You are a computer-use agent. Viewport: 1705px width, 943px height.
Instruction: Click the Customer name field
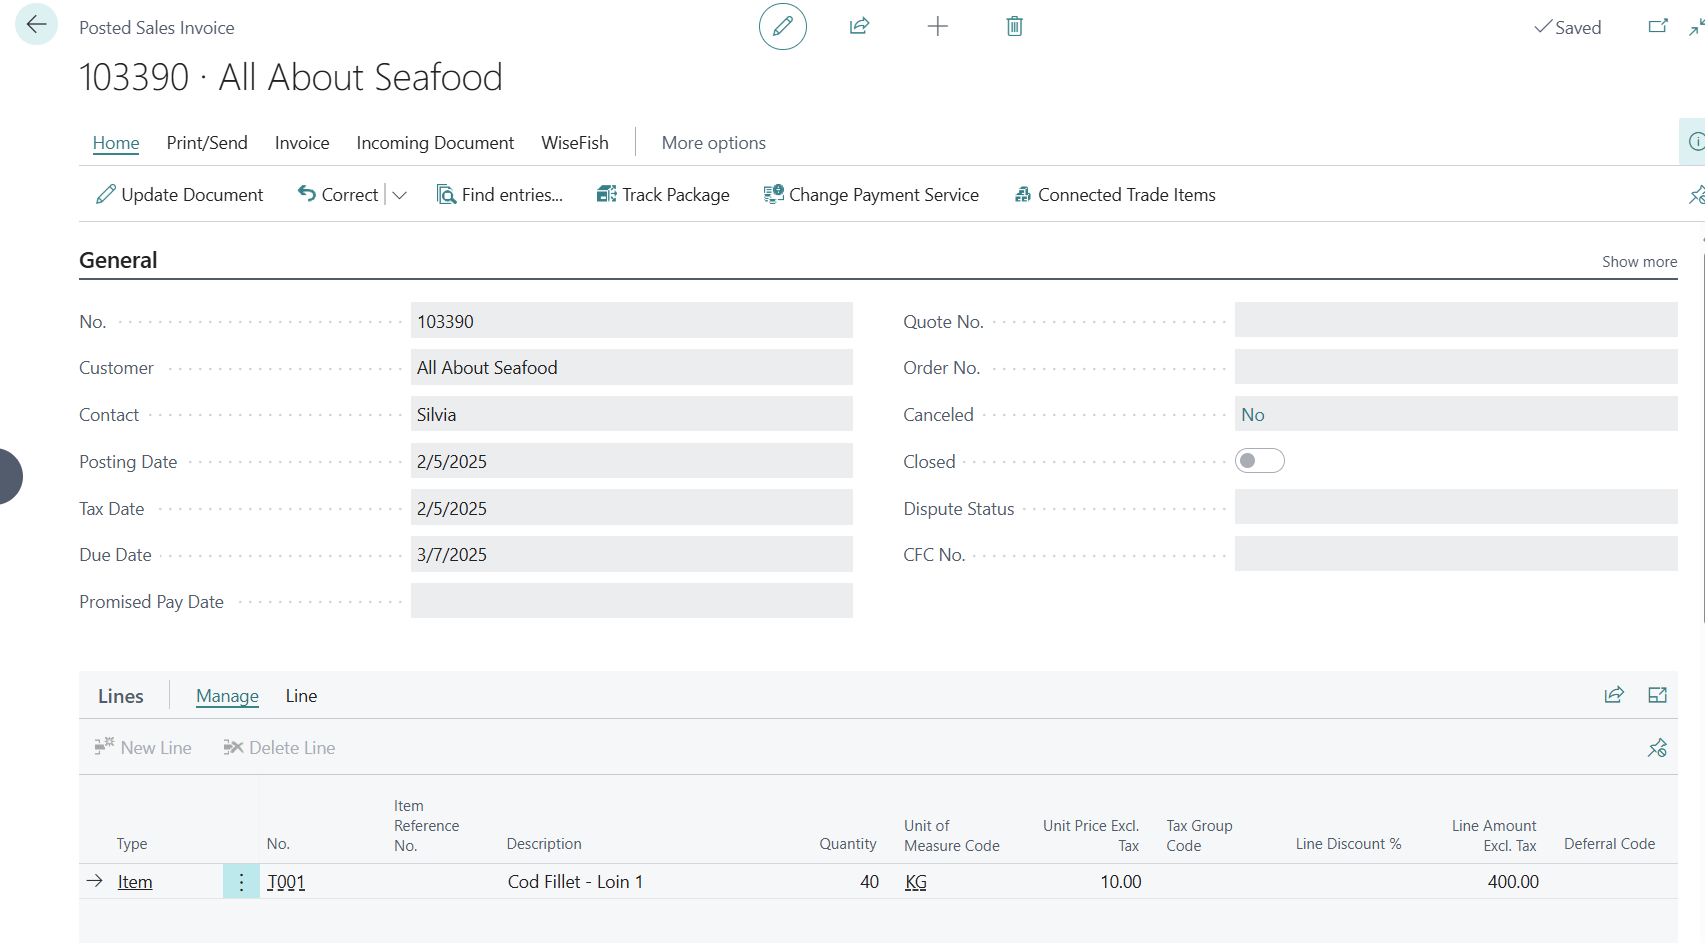pos(631,368)
